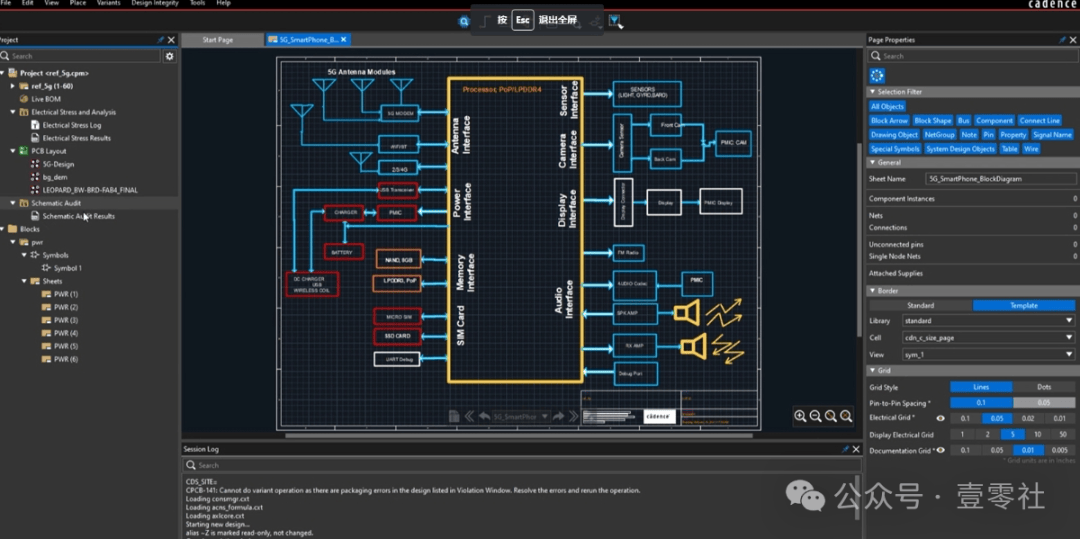This screenshot has height=539, width=1080.
Task: Click the search icon in top toolbar
Action: (464, 21)
